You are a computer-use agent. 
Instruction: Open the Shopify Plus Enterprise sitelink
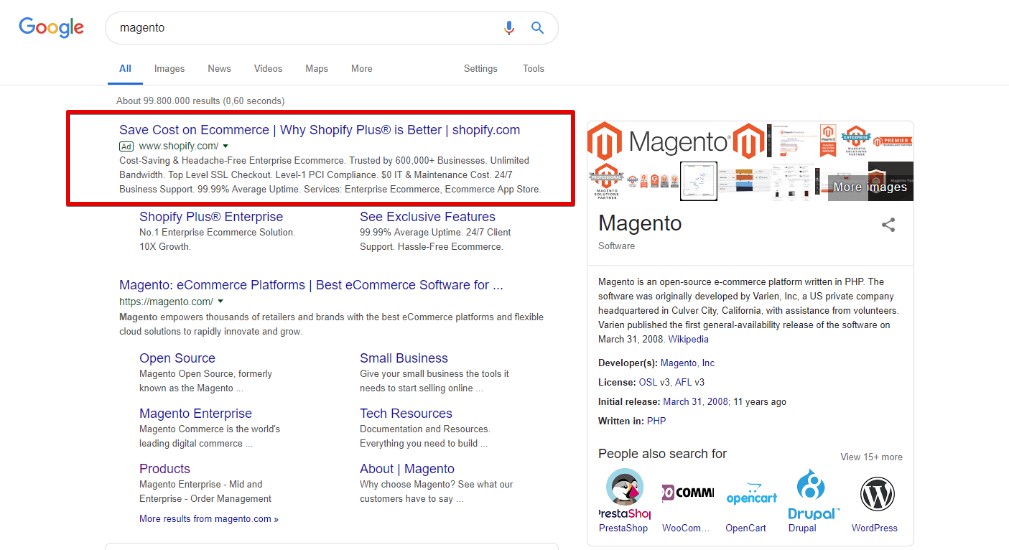(211, 217)
